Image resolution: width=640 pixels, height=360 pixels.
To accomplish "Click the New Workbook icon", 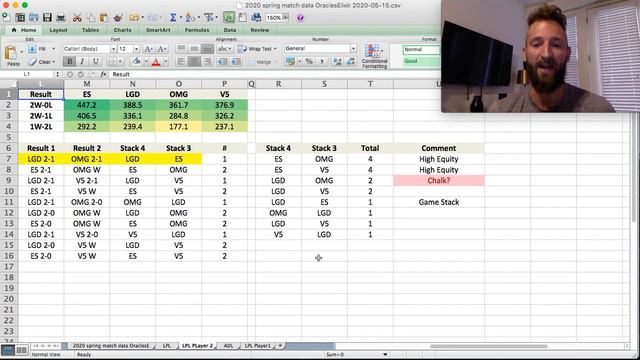I will [7, 17].
